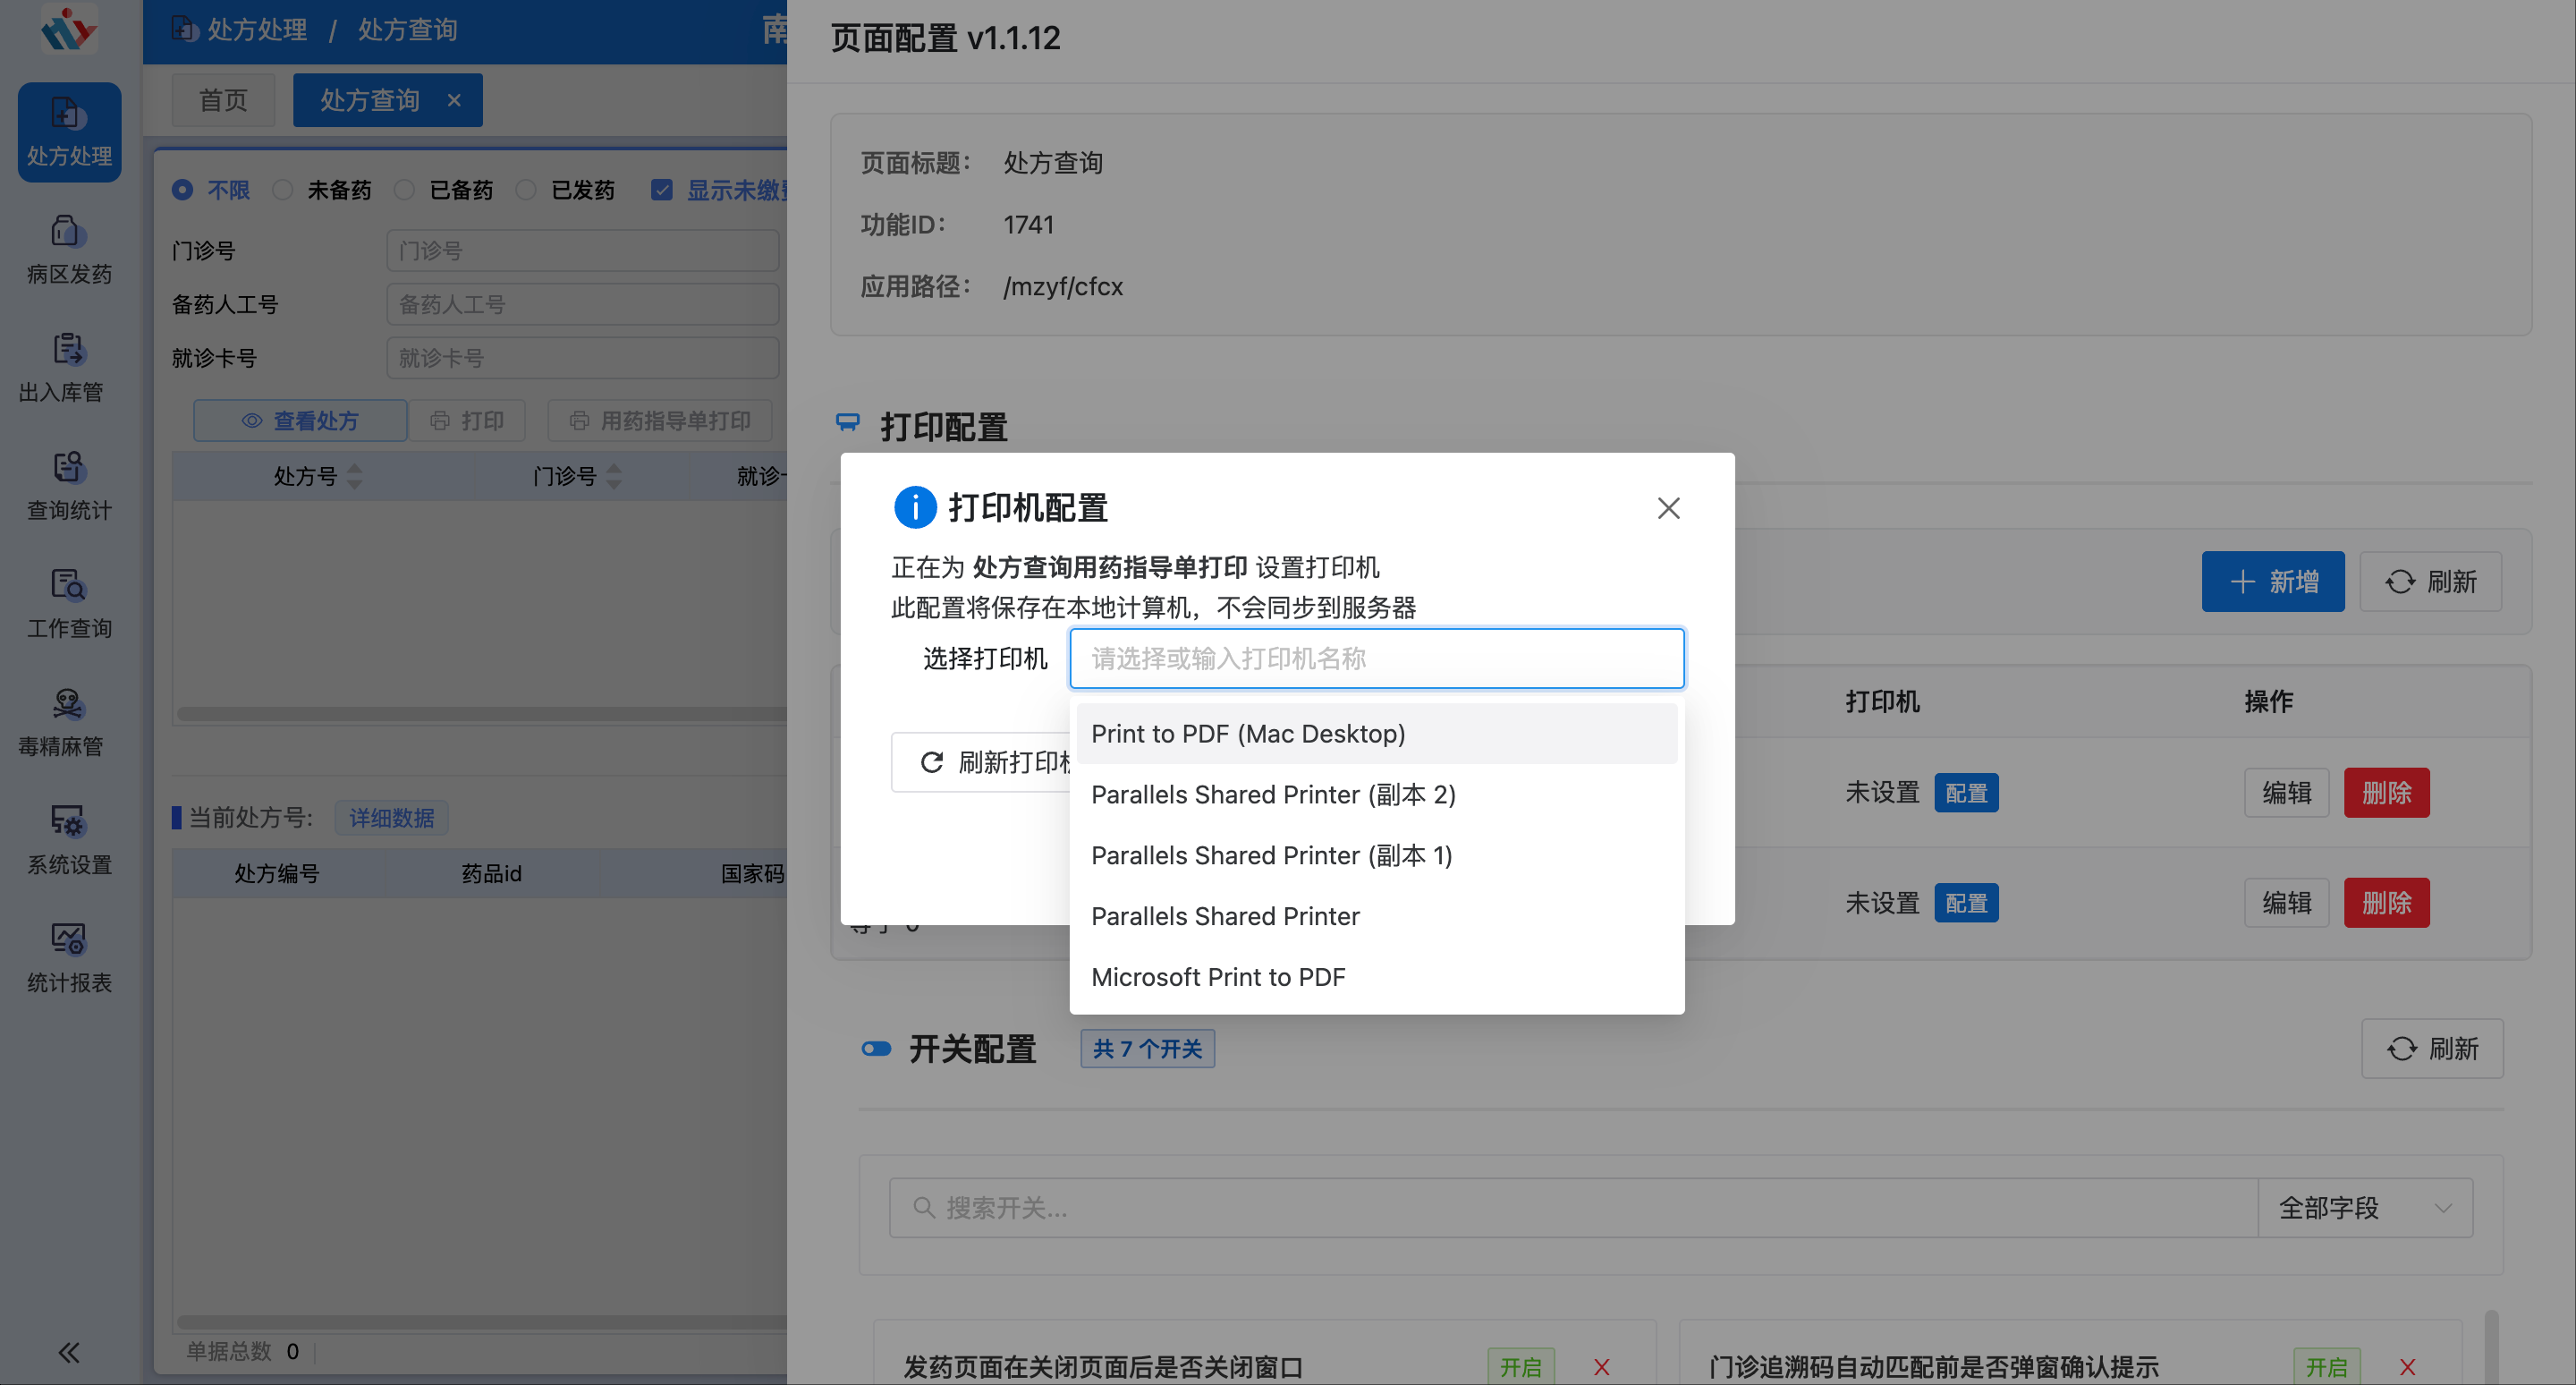The image size is (2576, 1385).
Task: Open 系统设置 from the sidebar
Action: pos(68,840)
